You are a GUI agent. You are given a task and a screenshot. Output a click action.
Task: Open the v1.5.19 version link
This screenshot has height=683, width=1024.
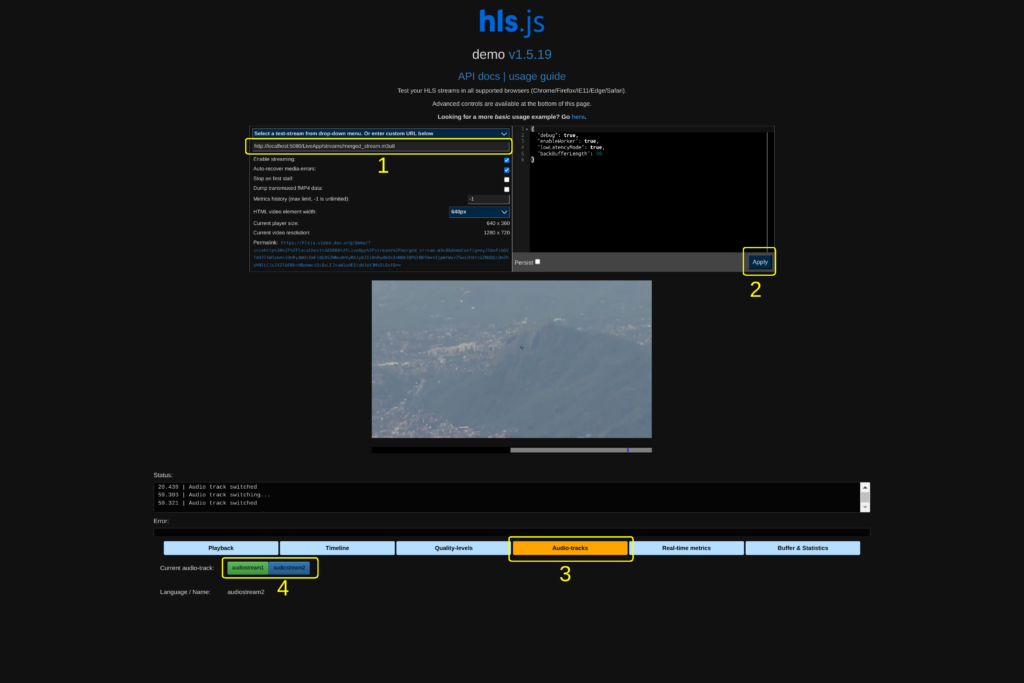530,55
